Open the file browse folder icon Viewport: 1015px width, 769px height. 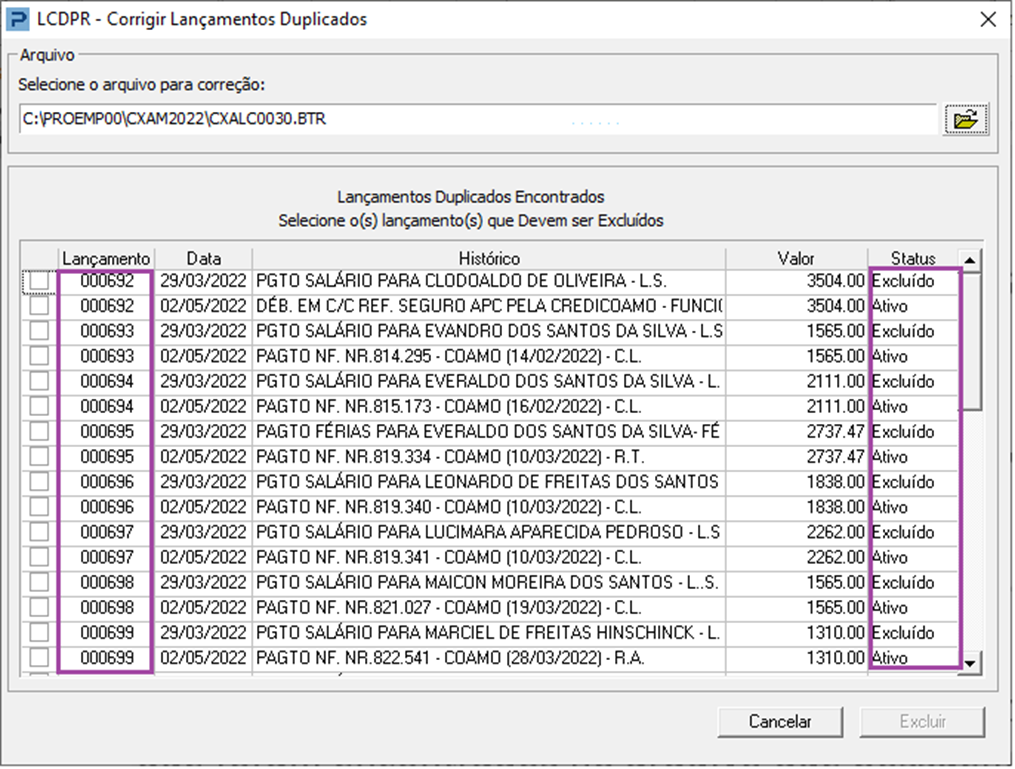pos(965,119)
